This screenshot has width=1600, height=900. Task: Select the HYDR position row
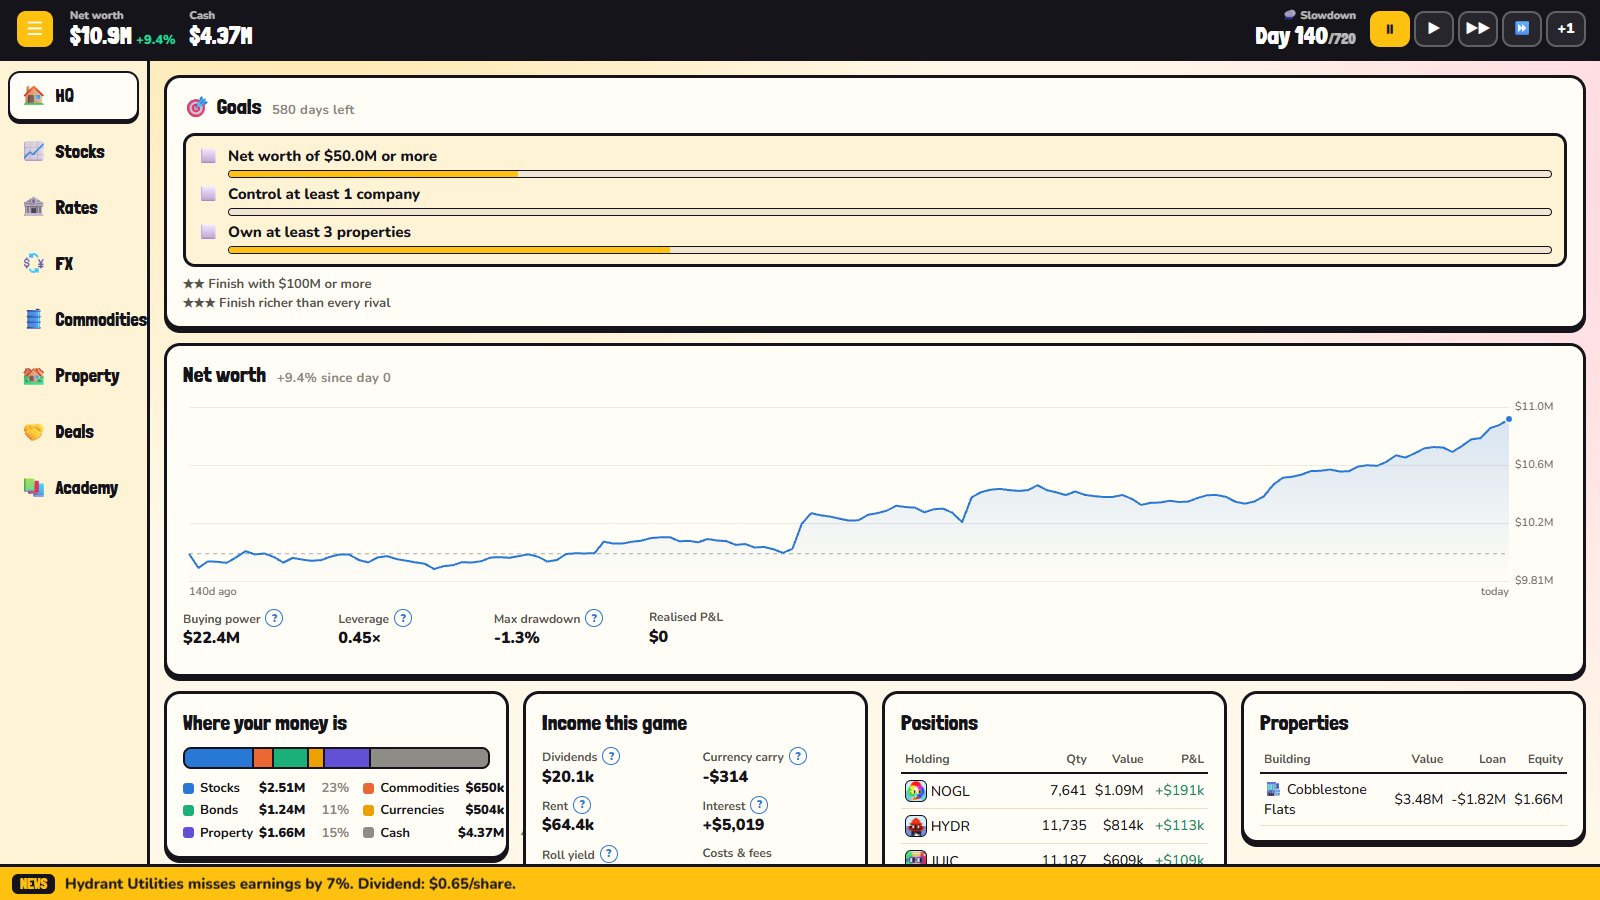(x=1054, y=826)
